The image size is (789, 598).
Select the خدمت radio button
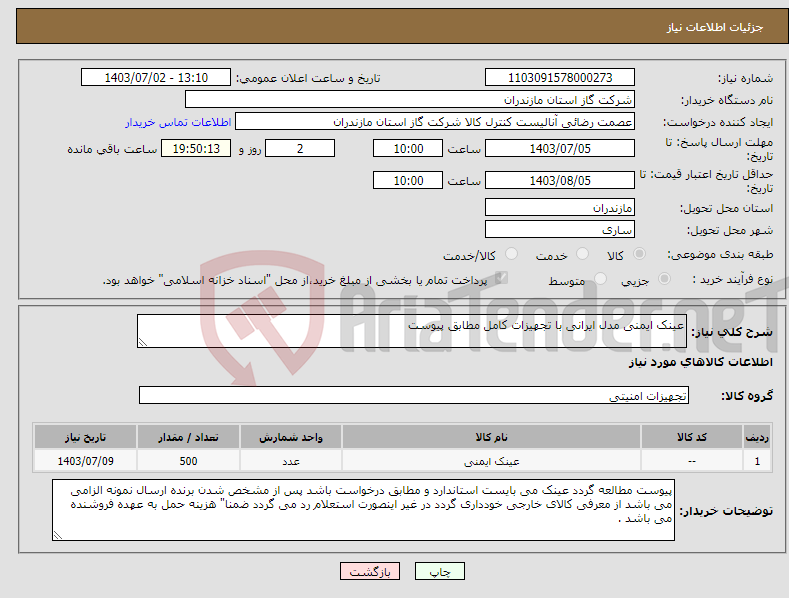pos(582,254)
